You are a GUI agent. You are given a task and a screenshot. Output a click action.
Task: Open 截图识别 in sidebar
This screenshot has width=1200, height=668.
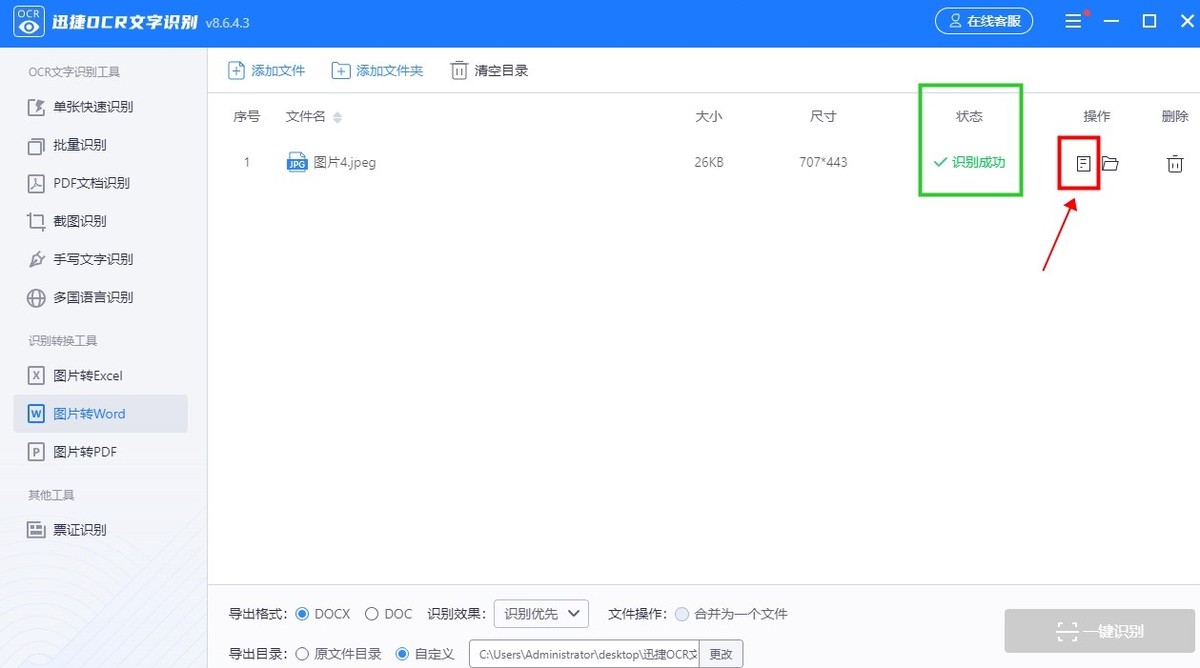pyautogui.click(x=100, y=221)
